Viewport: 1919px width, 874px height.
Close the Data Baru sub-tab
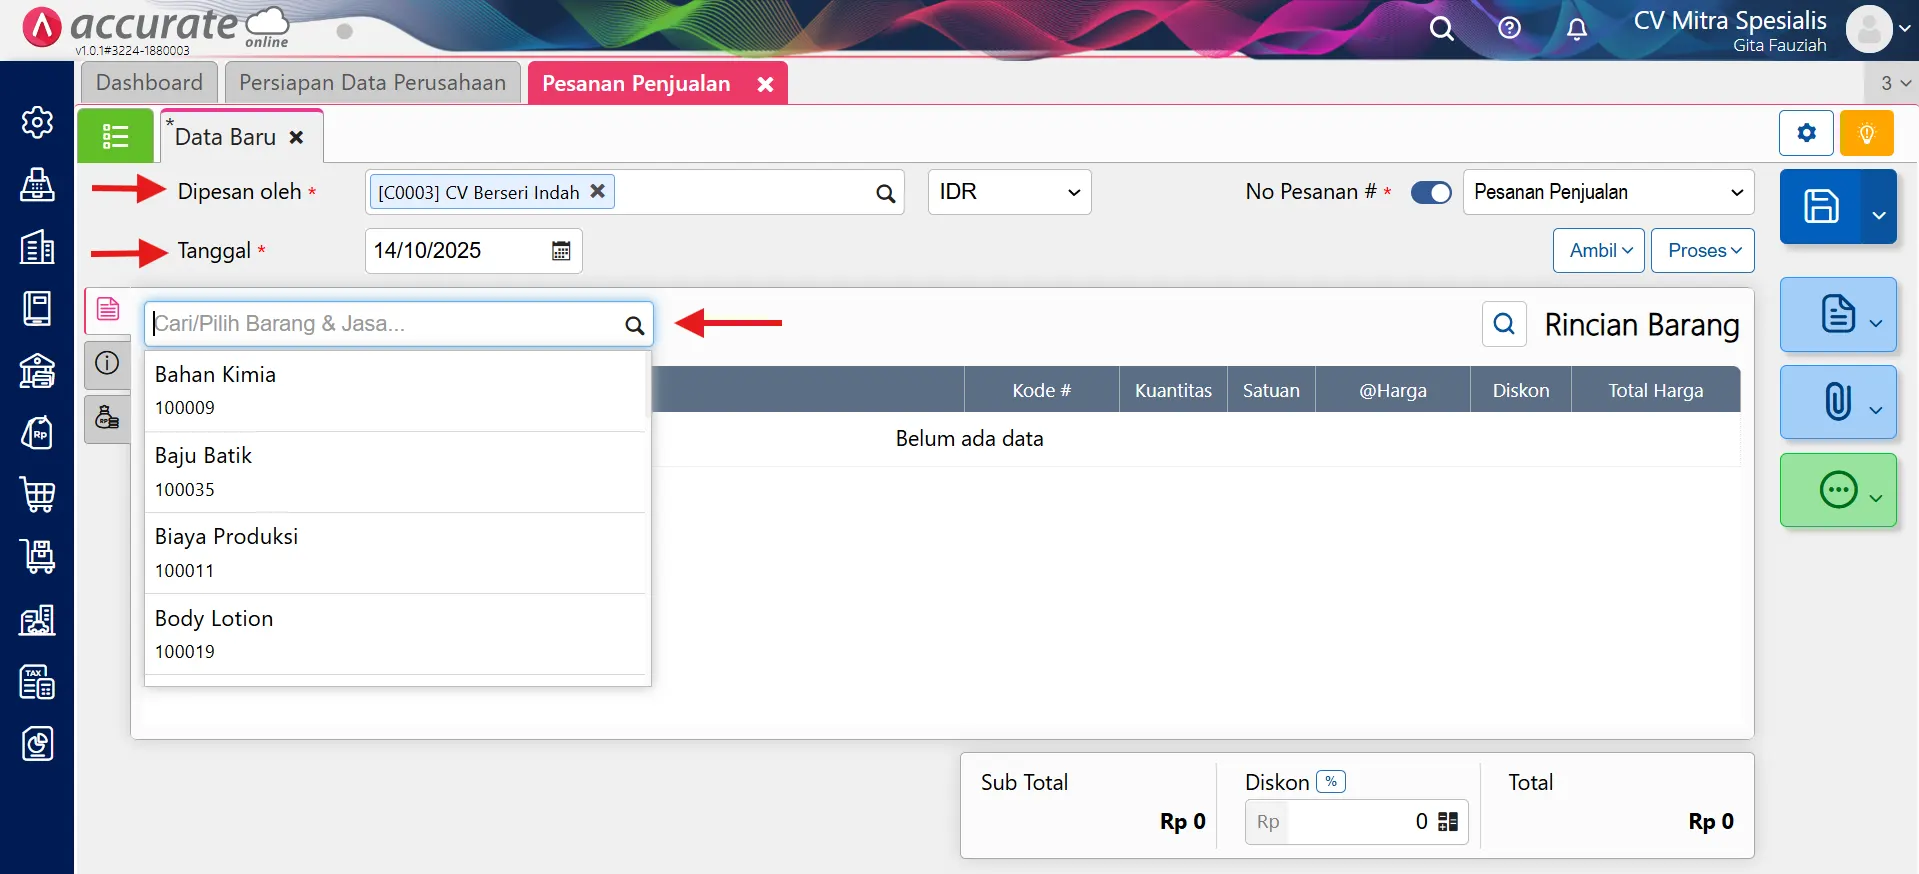click(296, 137)
